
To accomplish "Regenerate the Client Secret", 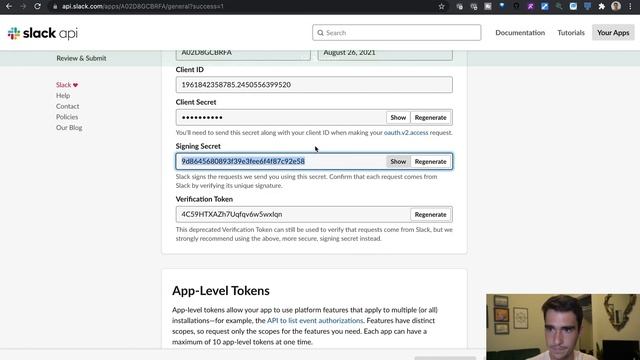I will [x=431, y=118].
